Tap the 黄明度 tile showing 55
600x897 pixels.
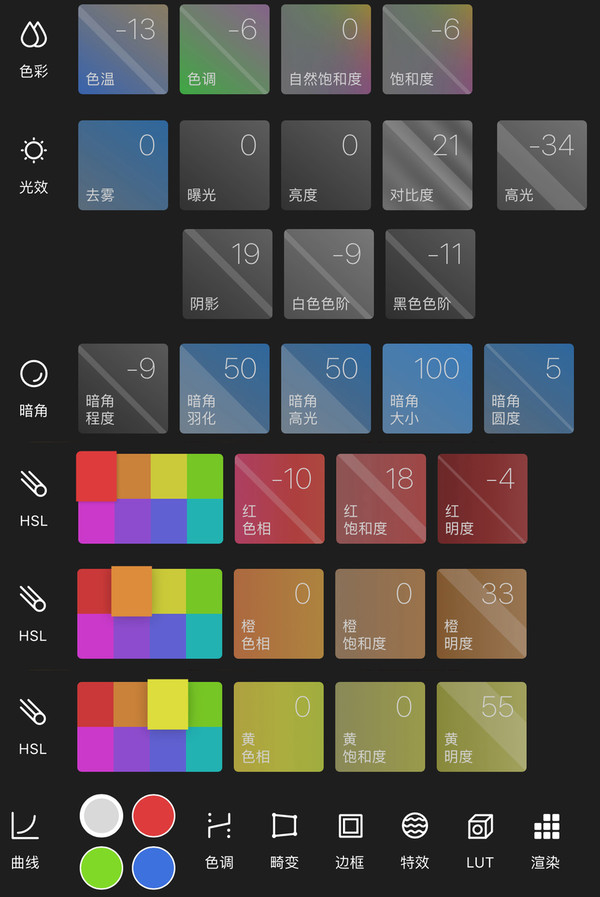click(x=482, y=727)
